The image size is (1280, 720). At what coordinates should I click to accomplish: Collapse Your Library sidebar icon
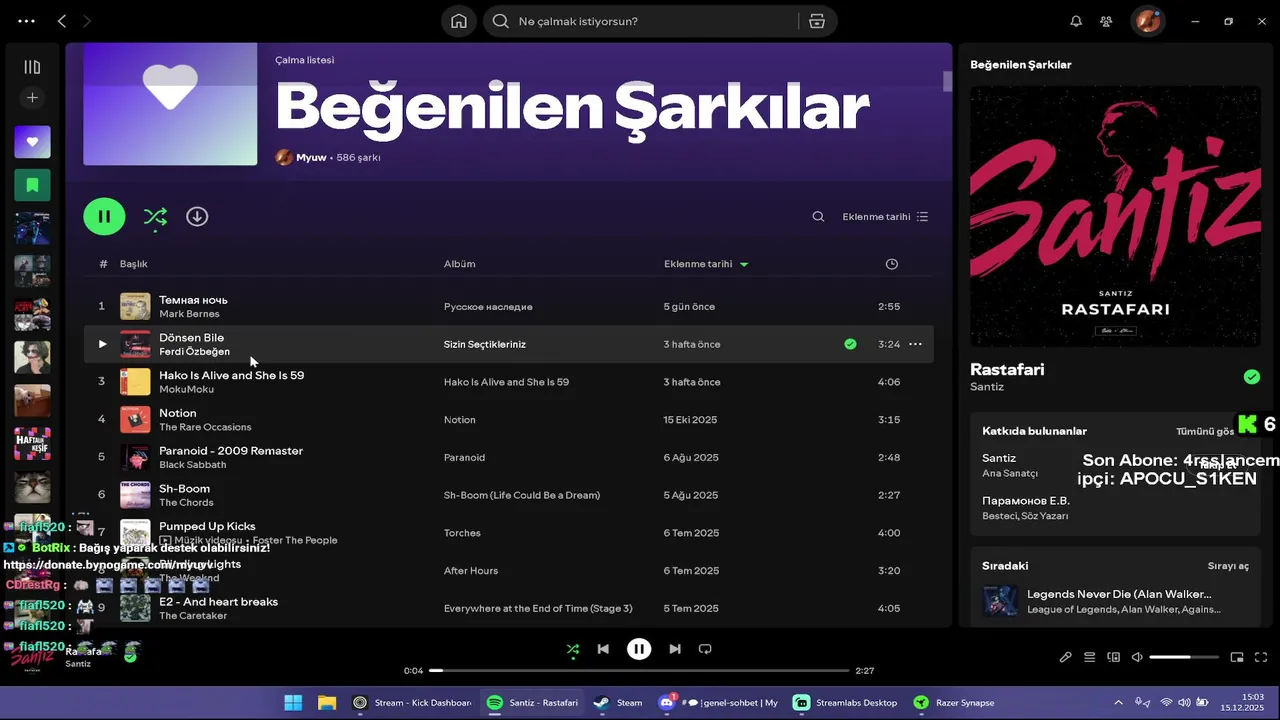coord(32,67)
